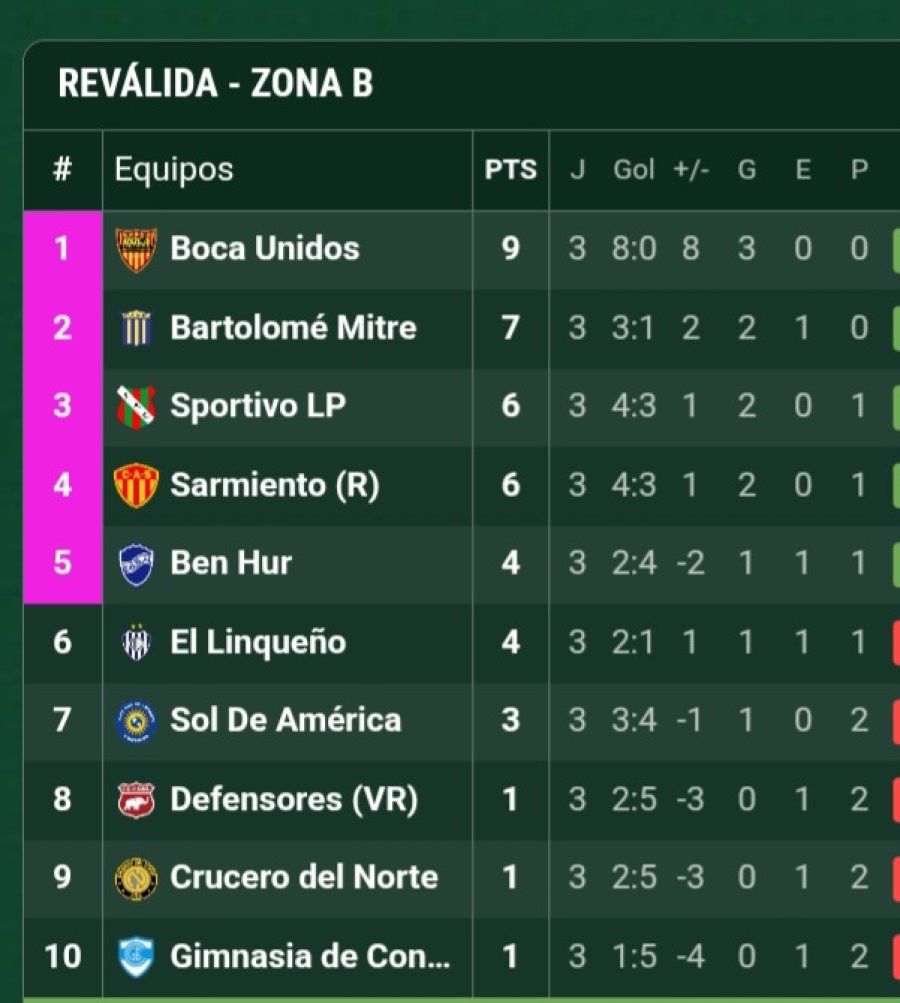Select the Sol De América team name
900x1003 pixels.
click(x=285, y=721)
